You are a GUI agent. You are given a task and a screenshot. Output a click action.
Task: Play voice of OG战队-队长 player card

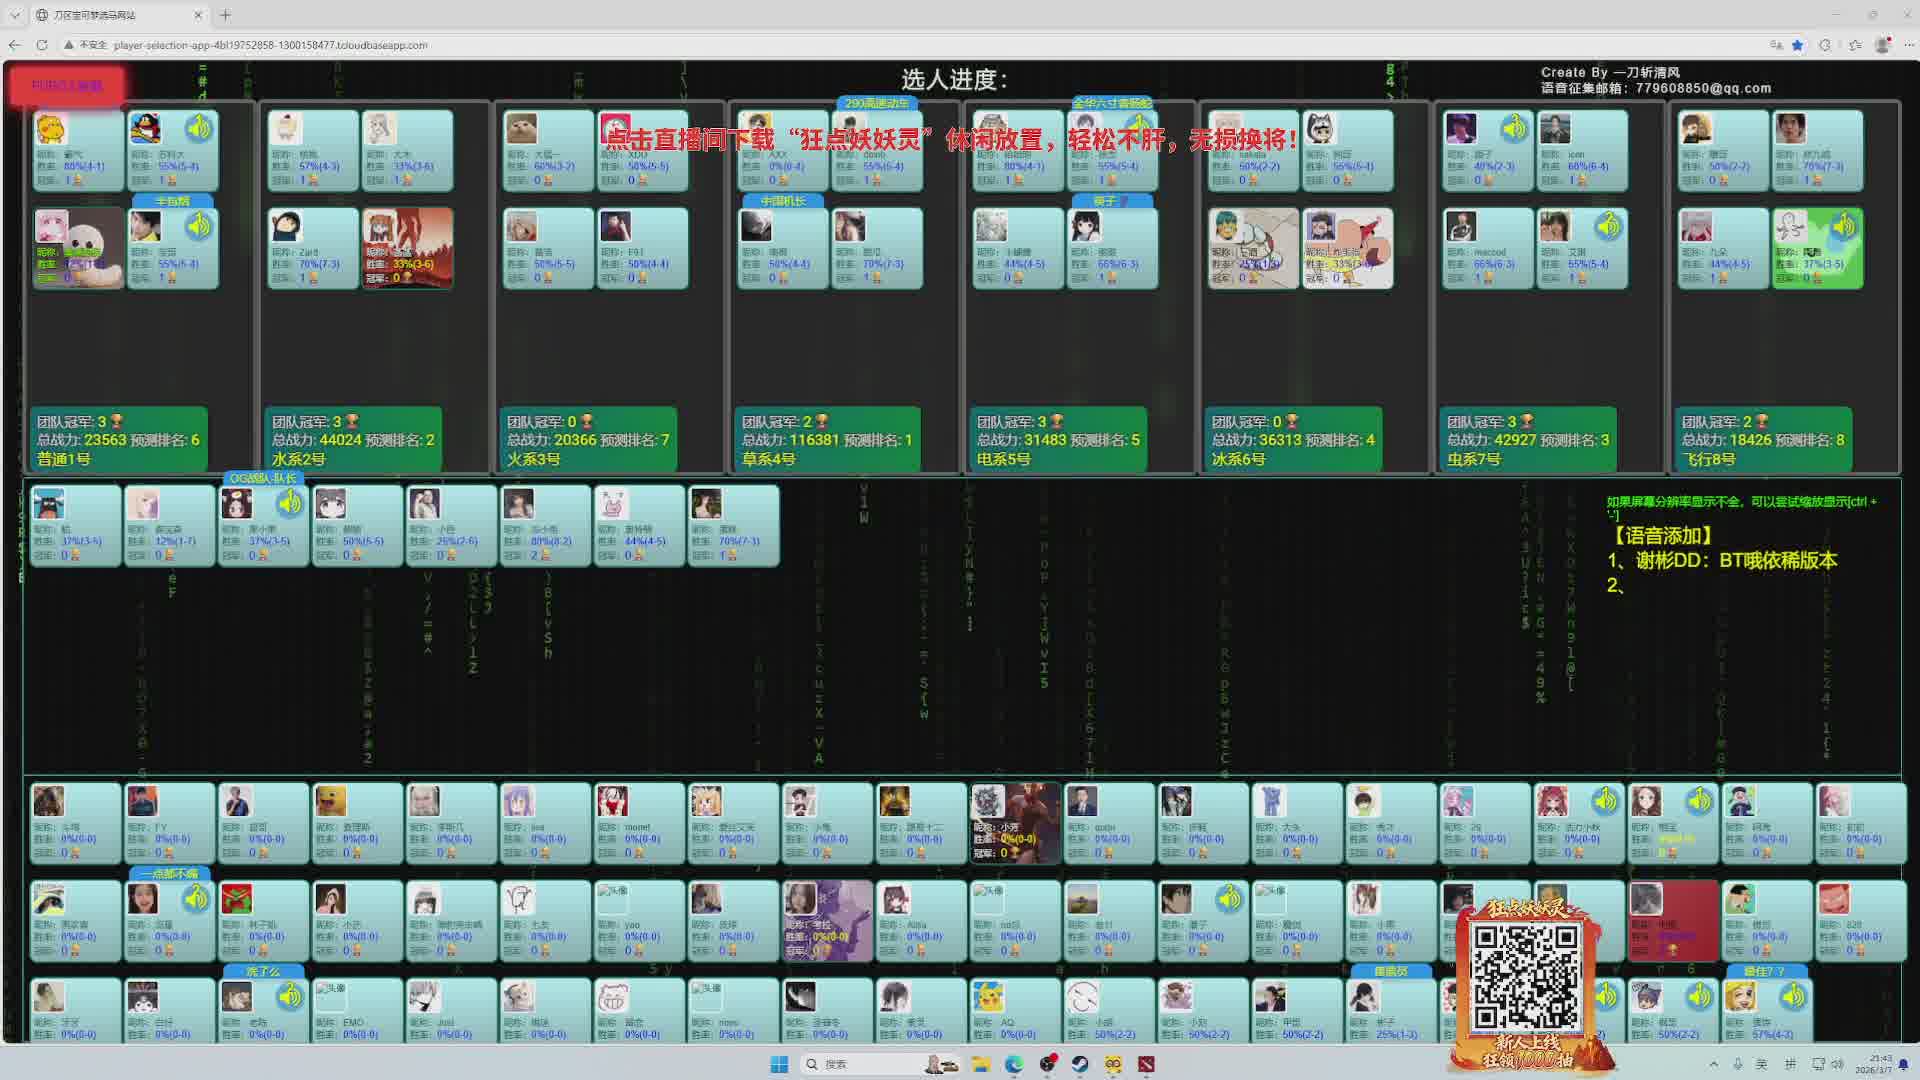tap(290, 503)
